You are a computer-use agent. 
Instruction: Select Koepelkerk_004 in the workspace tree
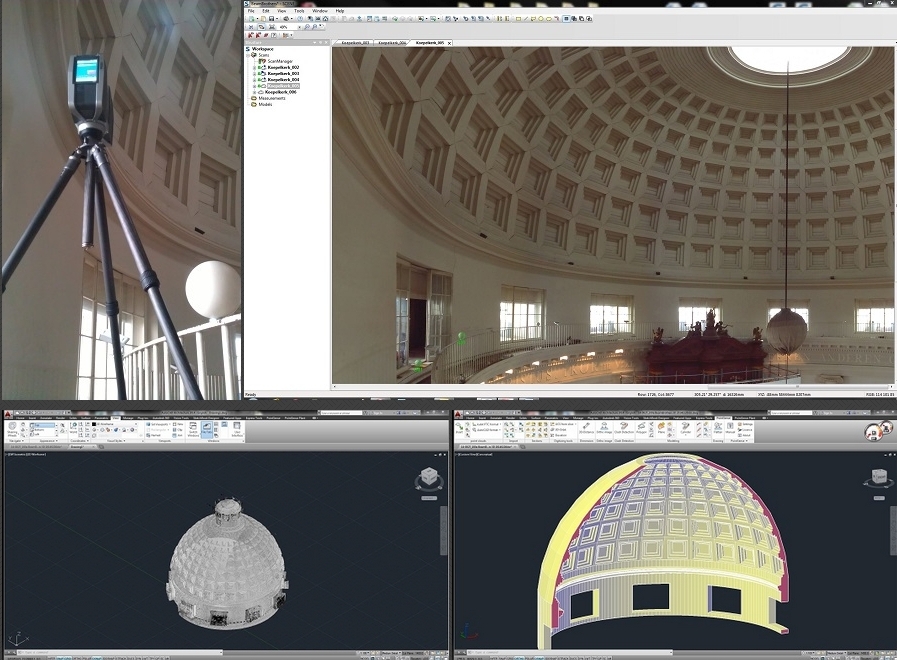coord(283,80)
